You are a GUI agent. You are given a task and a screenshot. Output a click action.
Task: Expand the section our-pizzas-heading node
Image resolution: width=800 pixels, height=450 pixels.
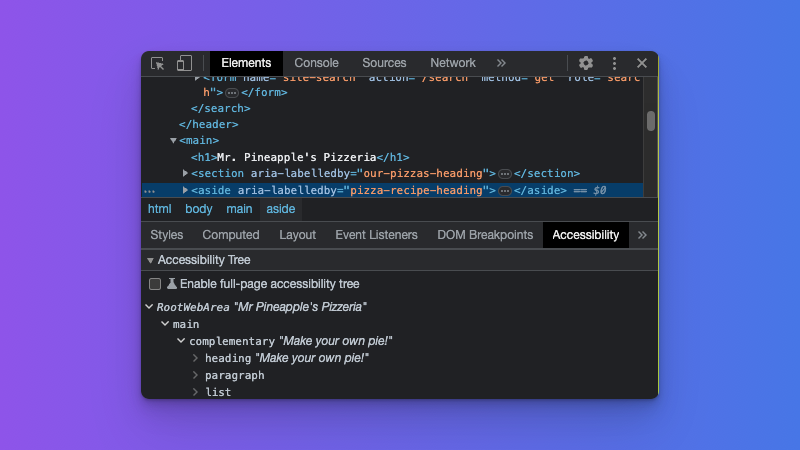[185, 173]
